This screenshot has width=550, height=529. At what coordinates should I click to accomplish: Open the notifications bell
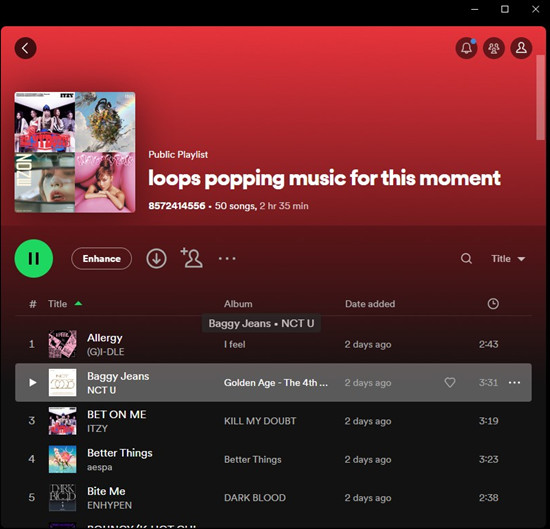466,48
